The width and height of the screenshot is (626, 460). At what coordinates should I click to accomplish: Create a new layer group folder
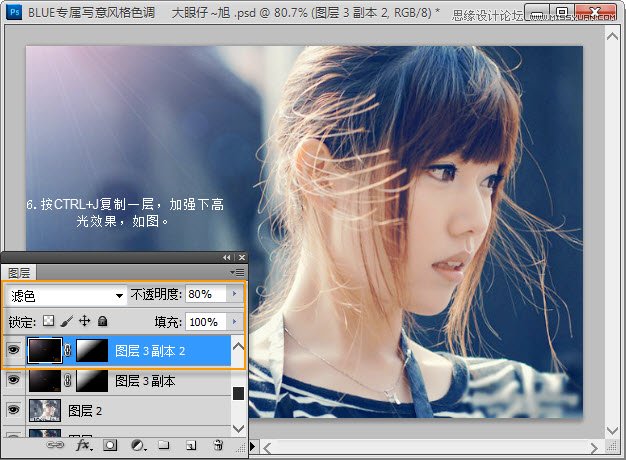point(163,444)
